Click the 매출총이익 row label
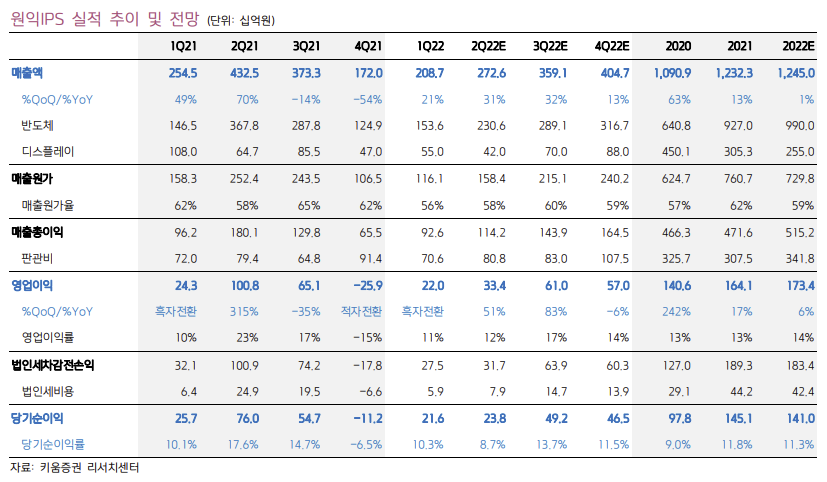Screen dimensions: 827x482 (39, 231)
